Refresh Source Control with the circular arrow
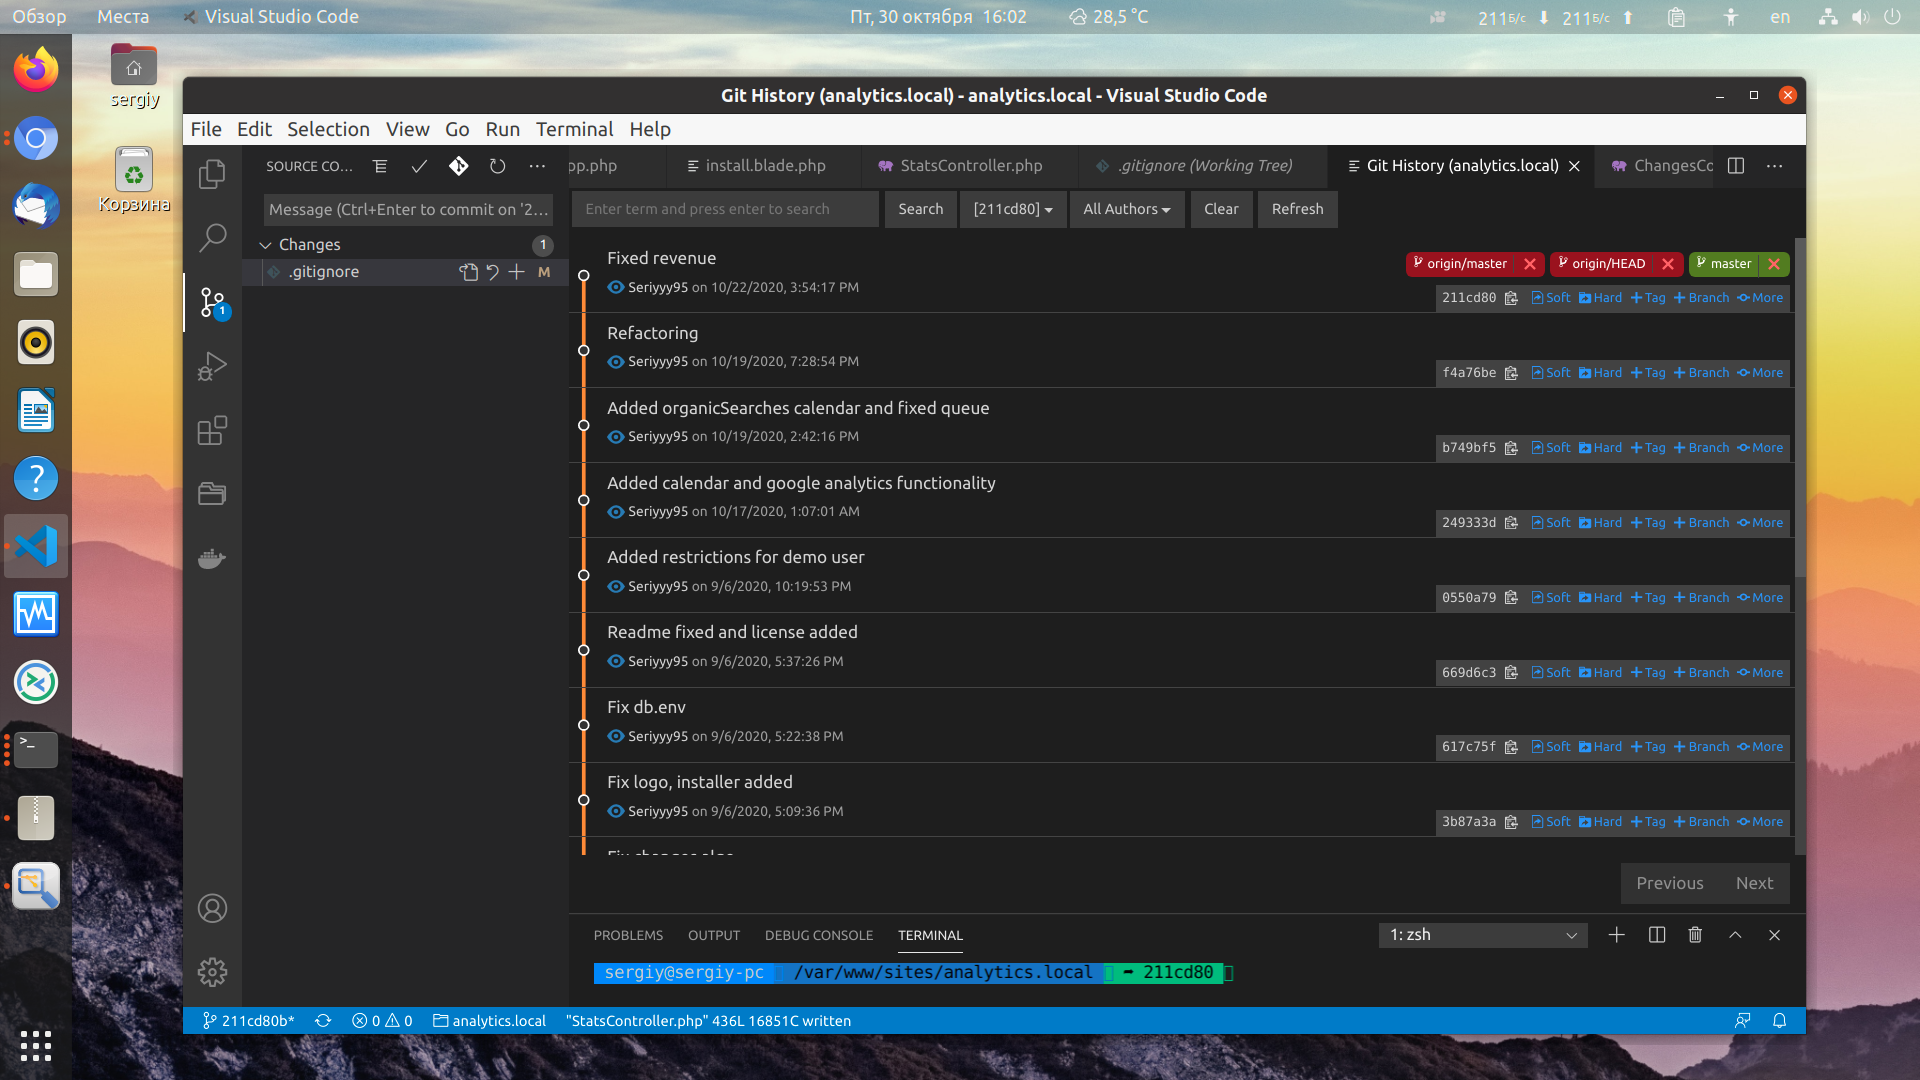This screenshot has width=1920, height=1080. tap(497, 166)
